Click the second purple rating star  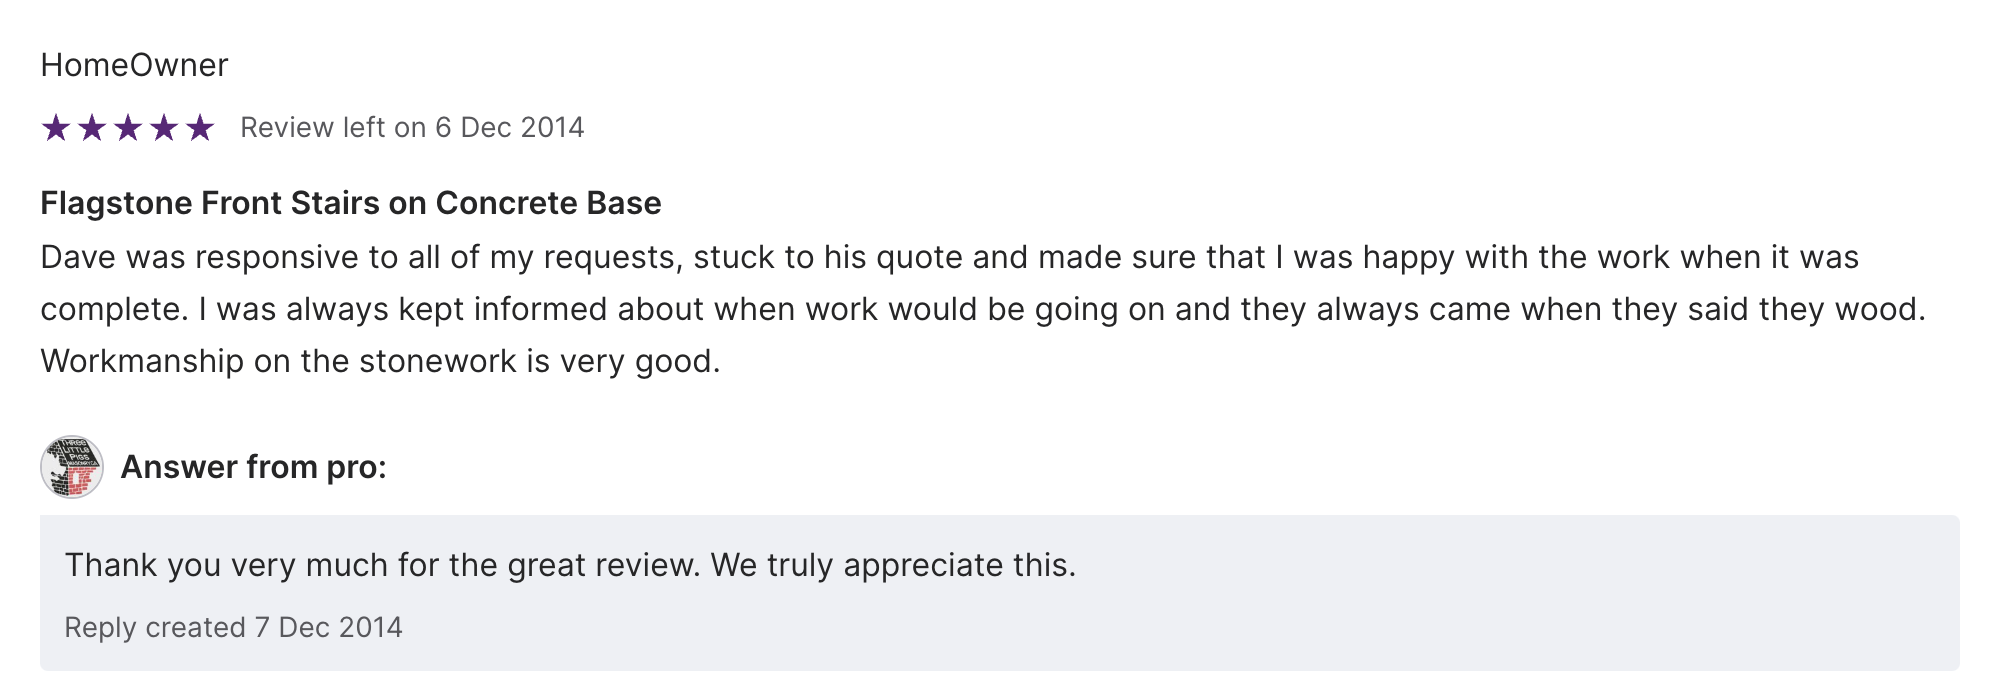tap(92, 128)
